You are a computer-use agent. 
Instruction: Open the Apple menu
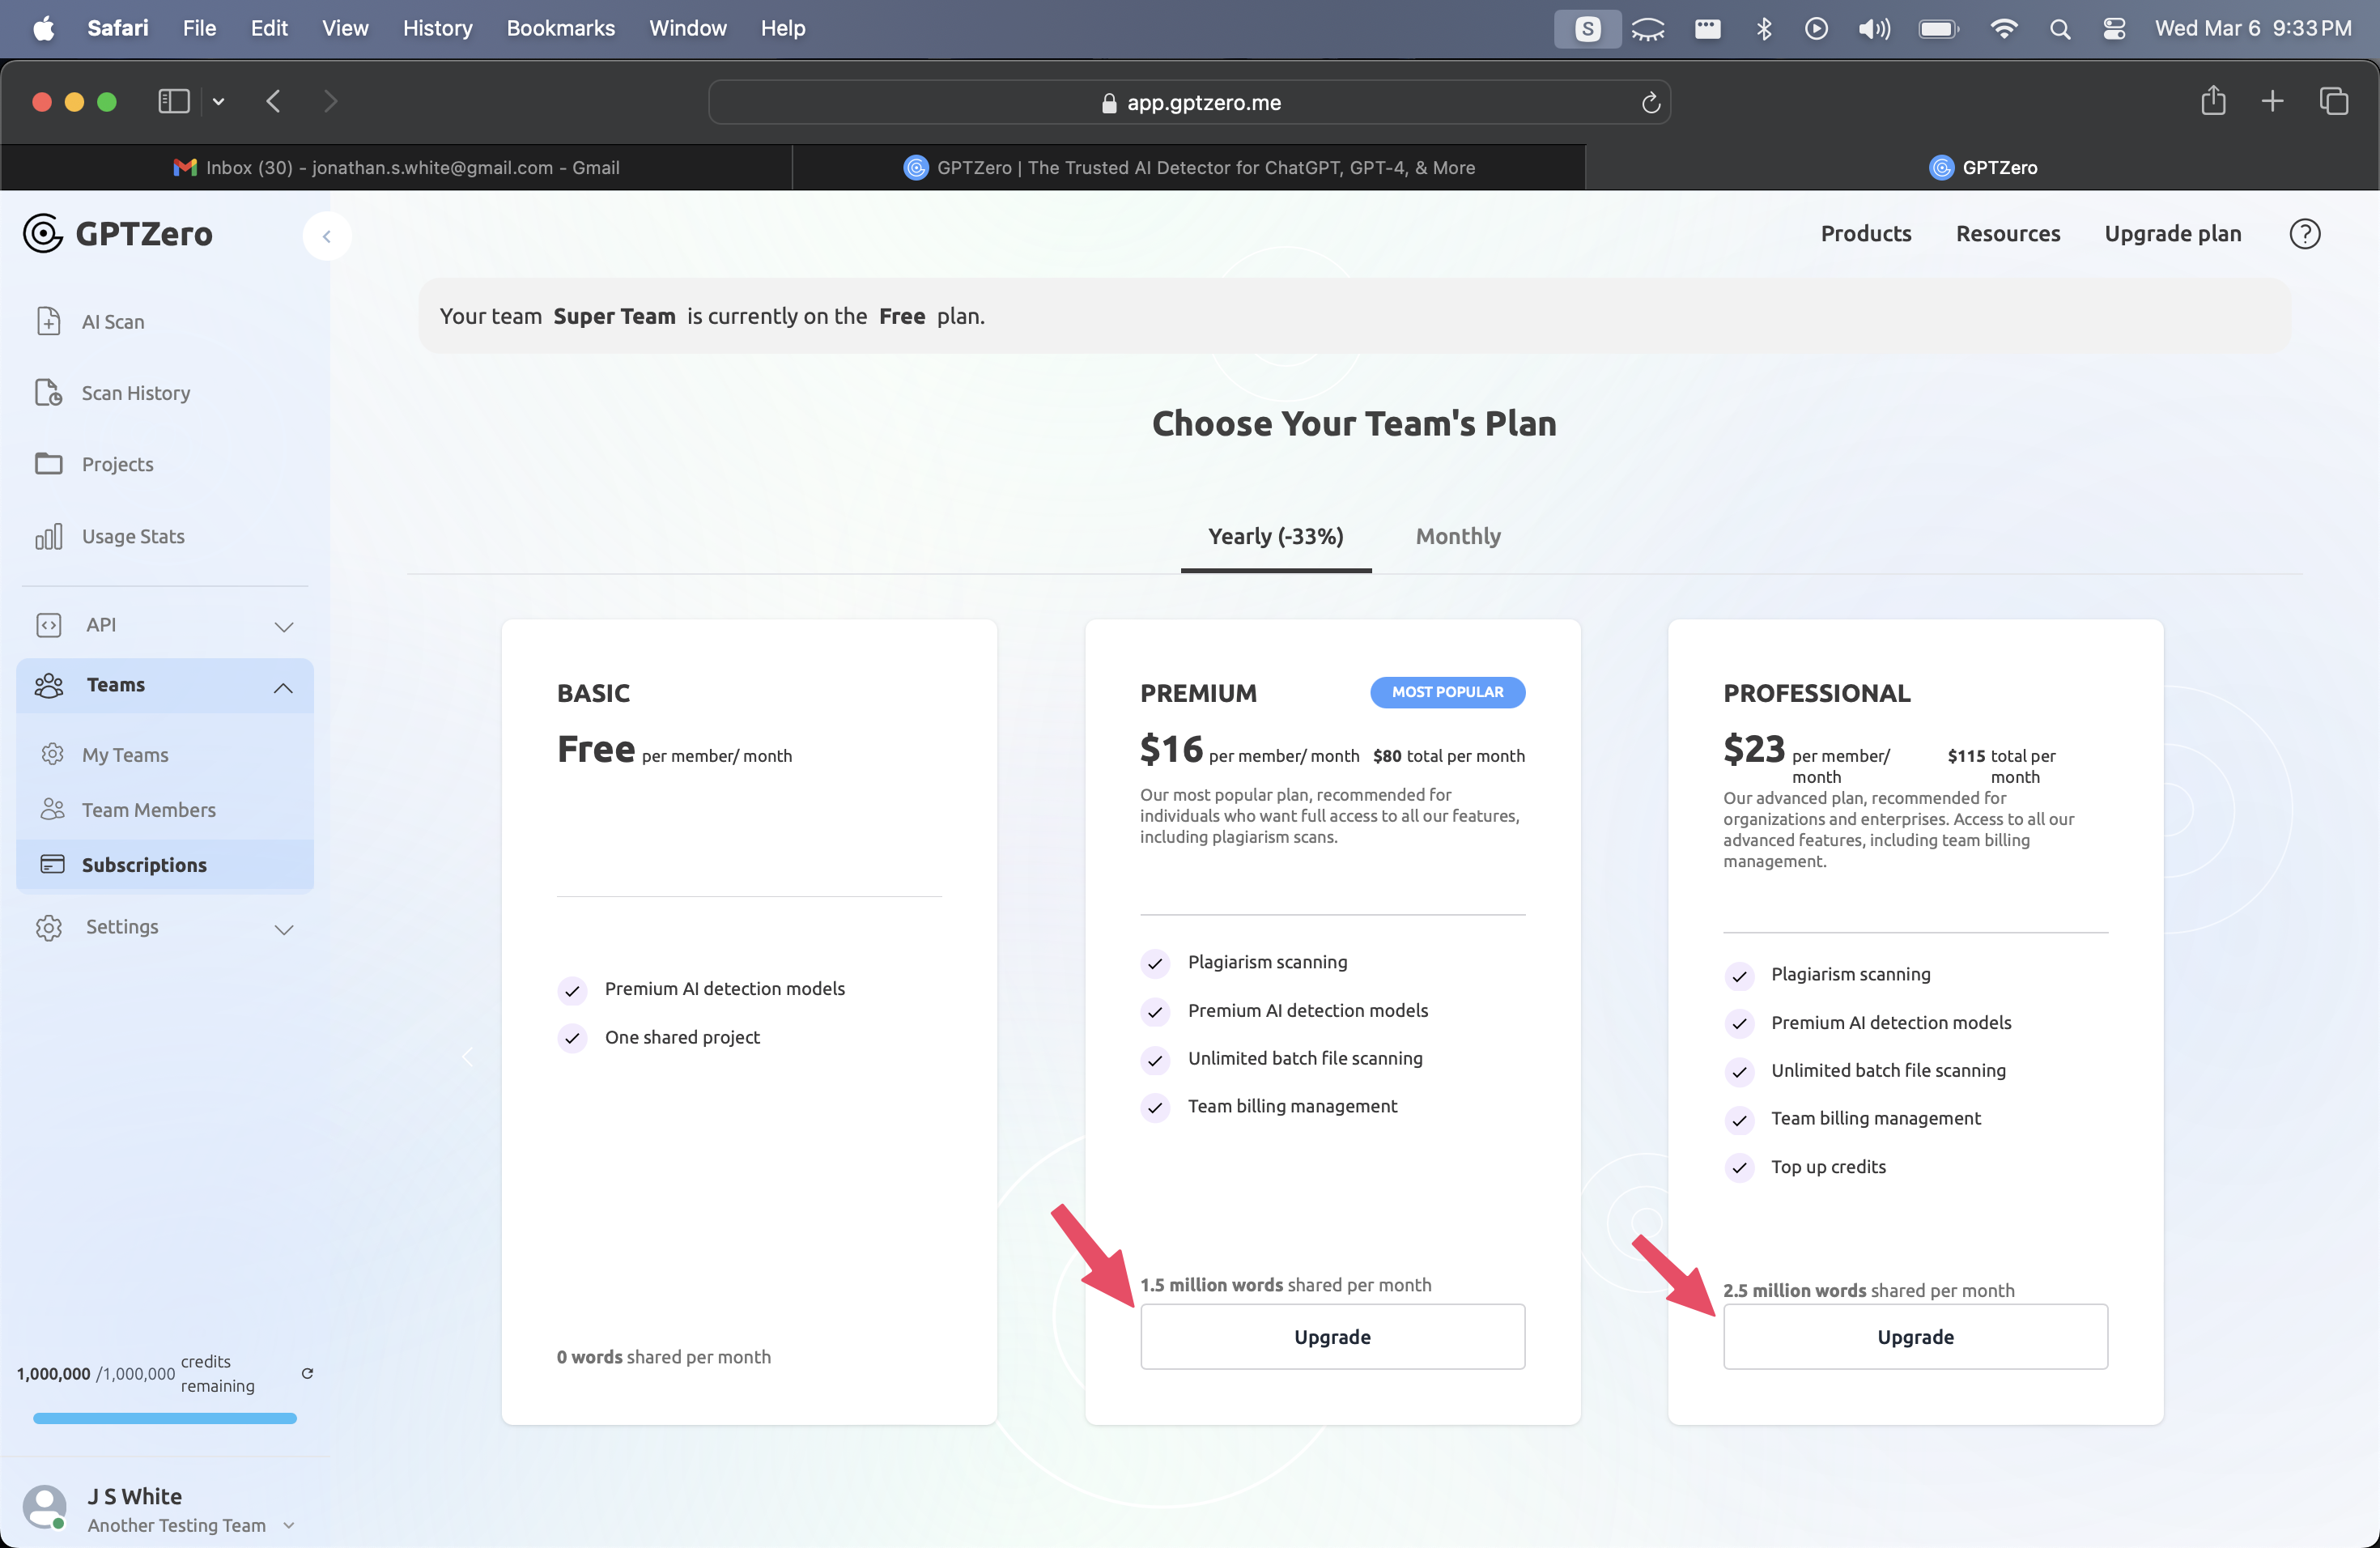(43, 29)
